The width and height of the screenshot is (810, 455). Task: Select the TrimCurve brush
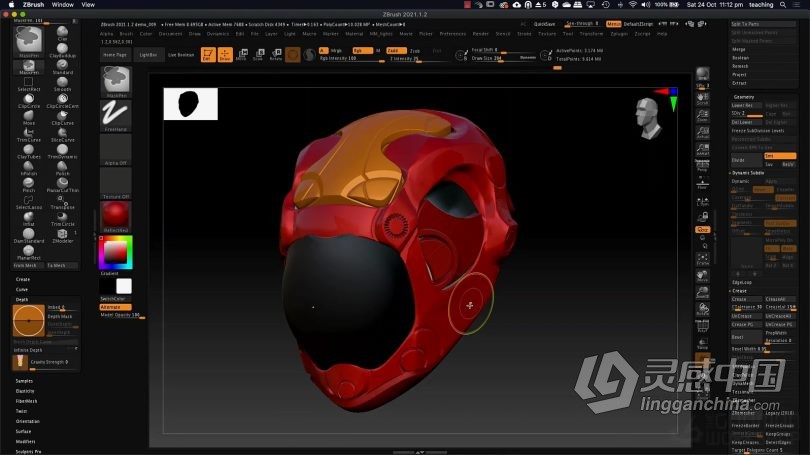click(29, 134)
